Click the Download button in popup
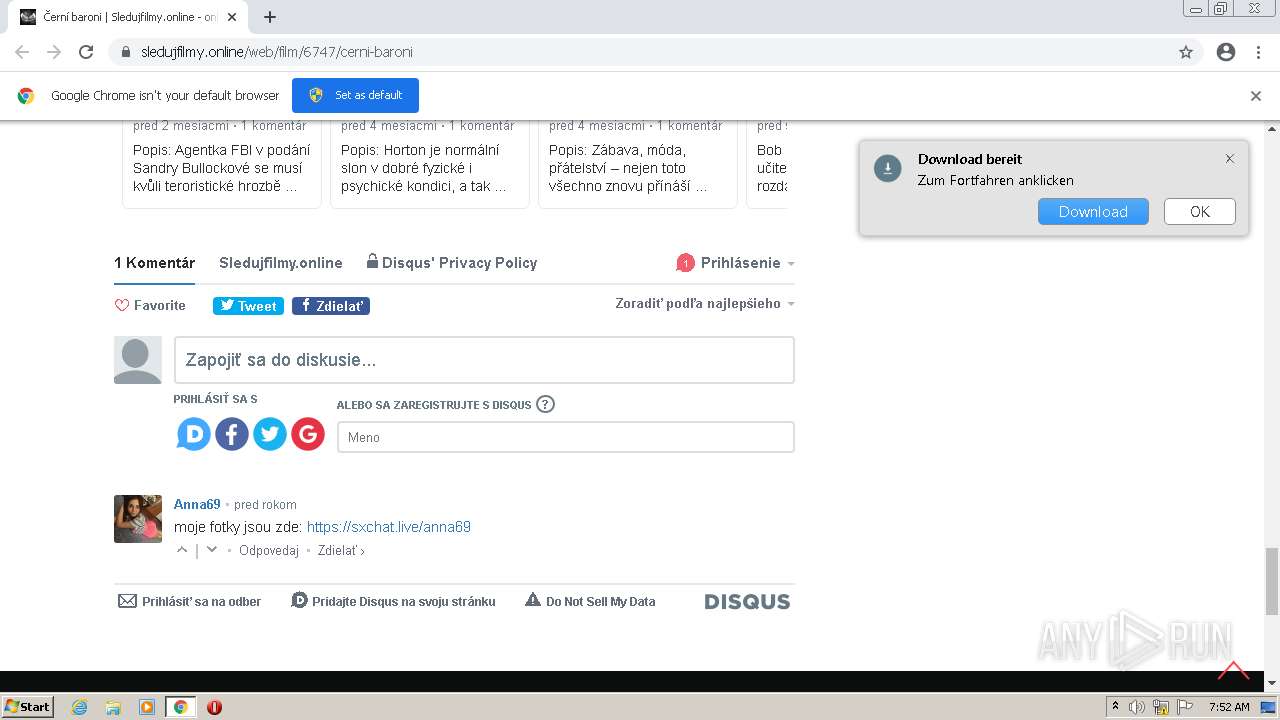The height and width of the screenshot is (720, 1280). (x=1093, y=211)
